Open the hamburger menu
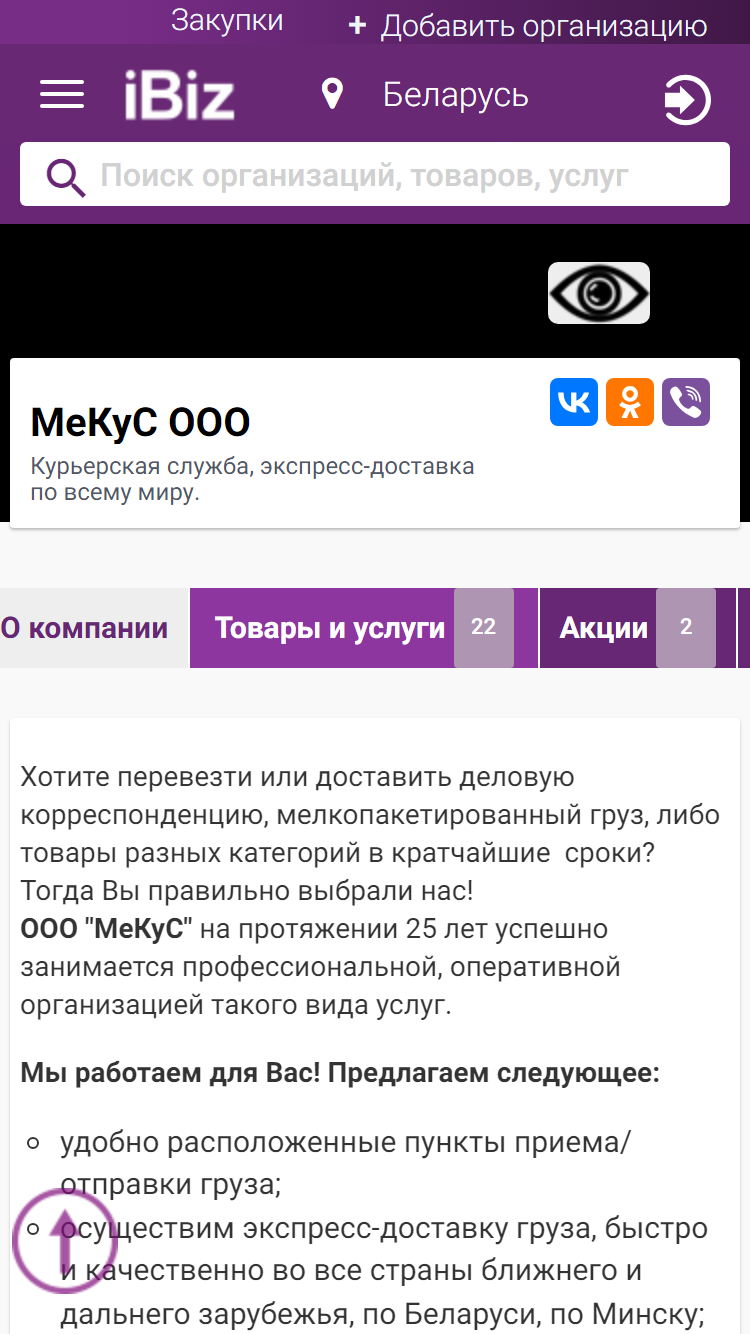 [62, 95]
